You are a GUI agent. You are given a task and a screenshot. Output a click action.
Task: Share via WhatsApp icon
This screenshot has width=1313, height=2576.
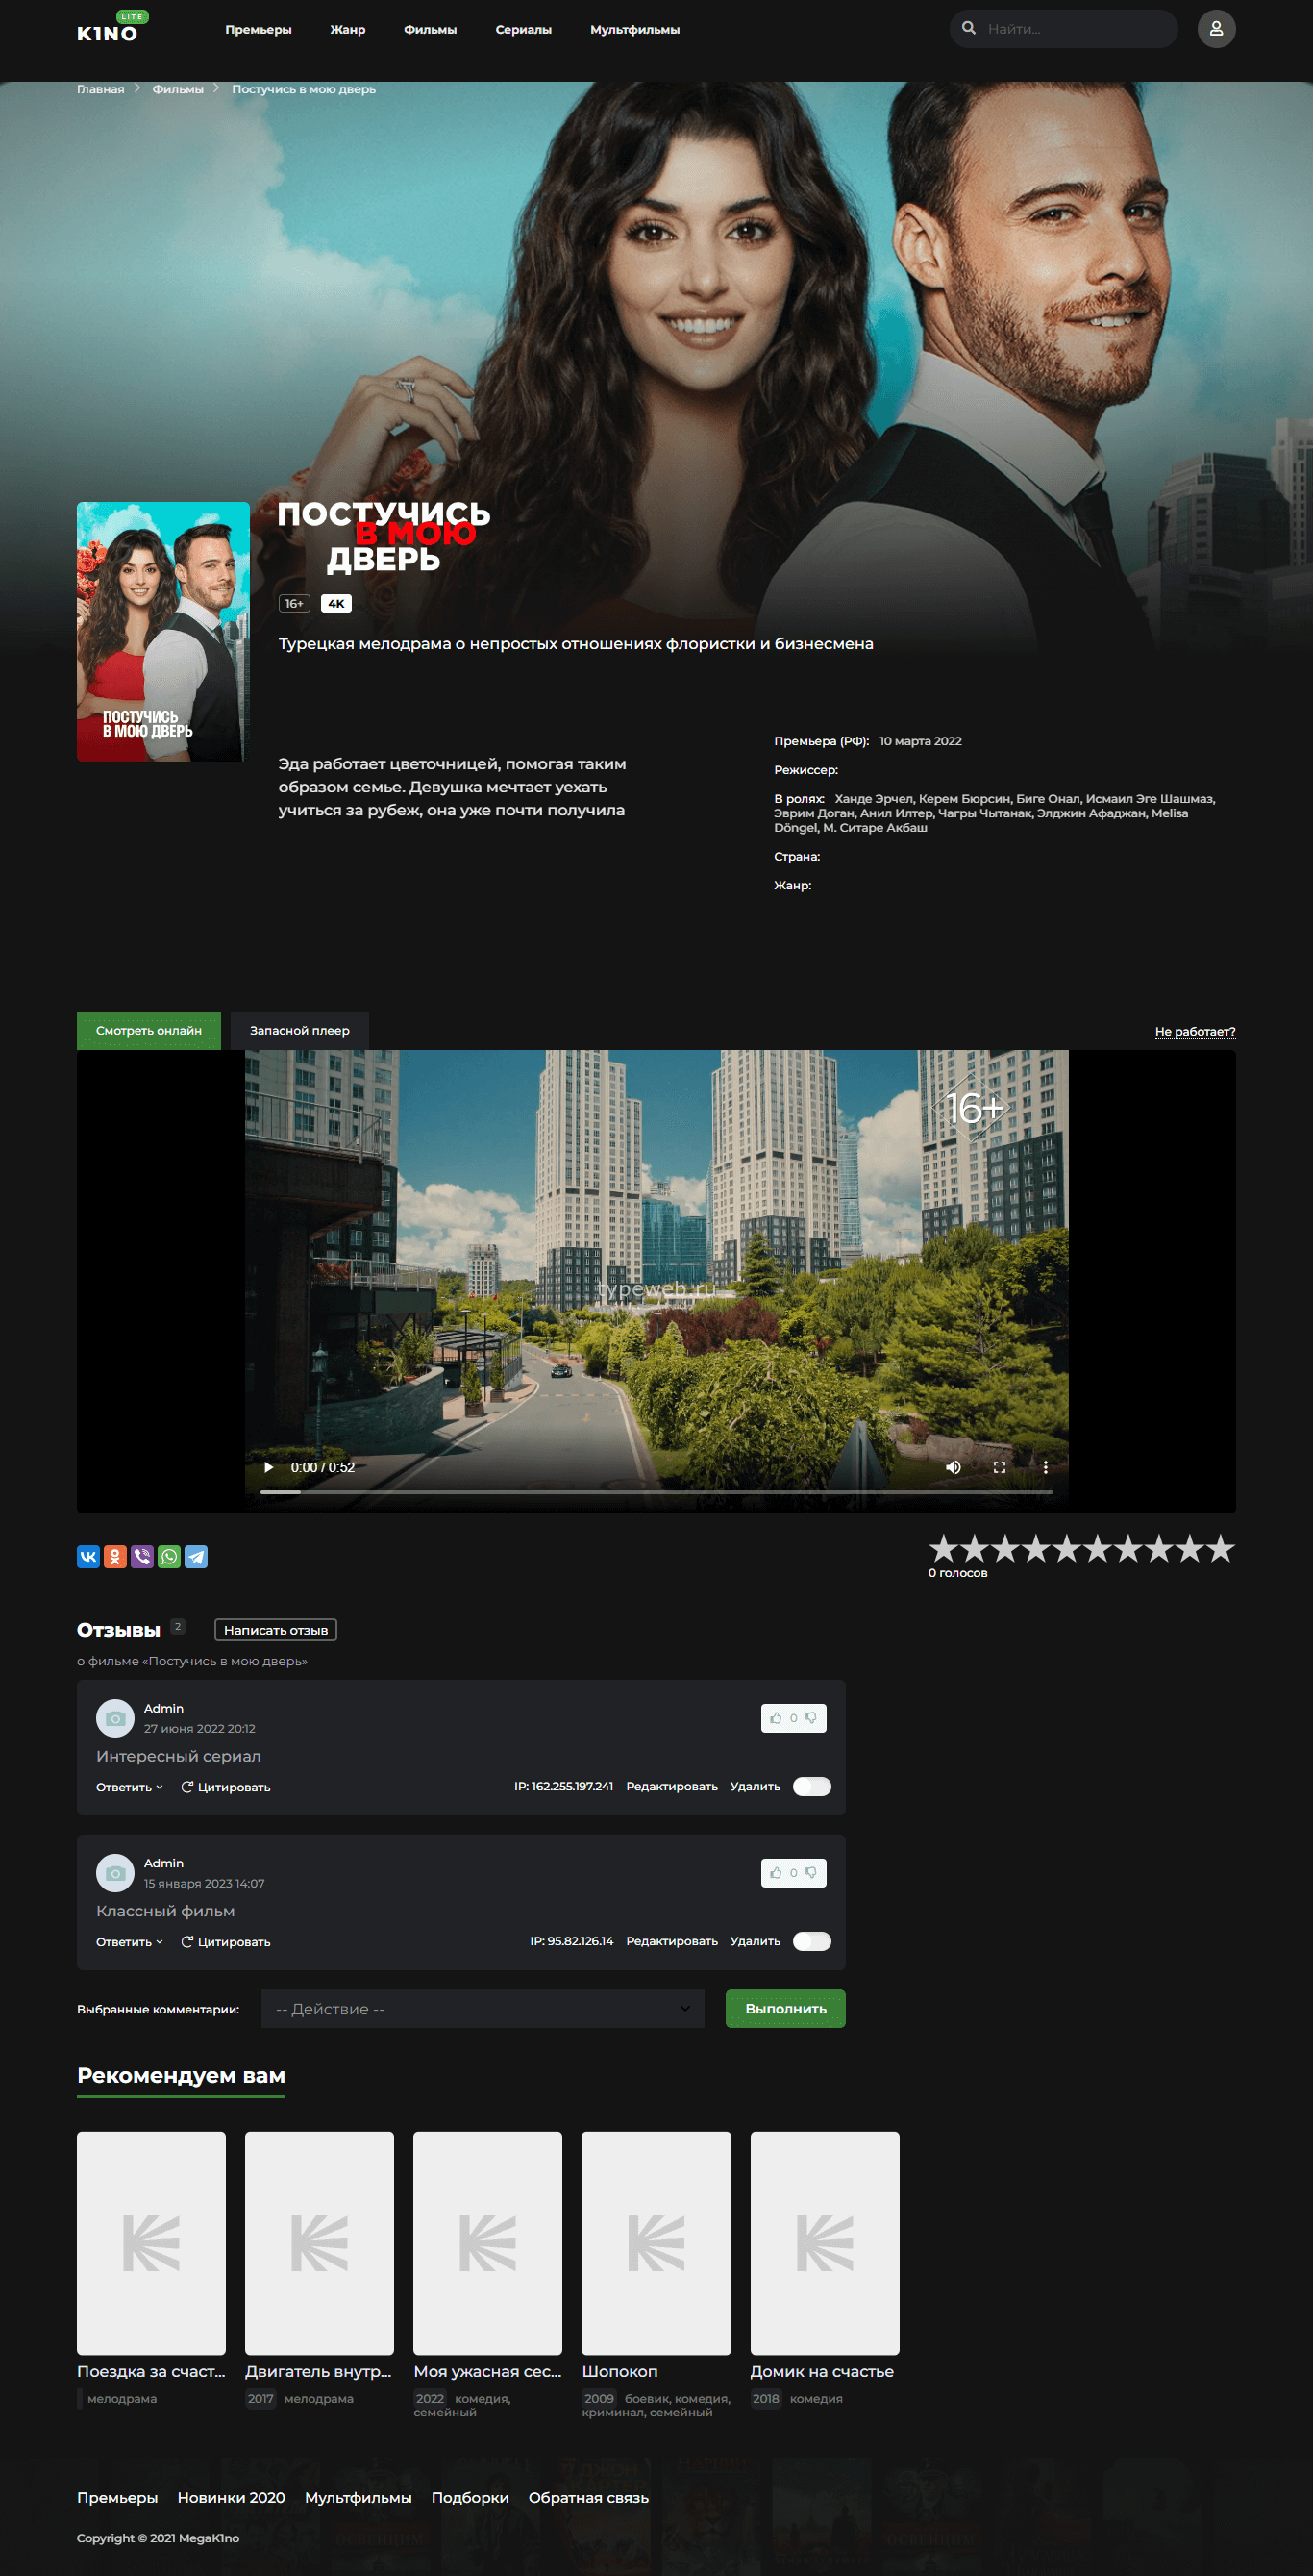pyautogui.click(x=169, y=1556)
